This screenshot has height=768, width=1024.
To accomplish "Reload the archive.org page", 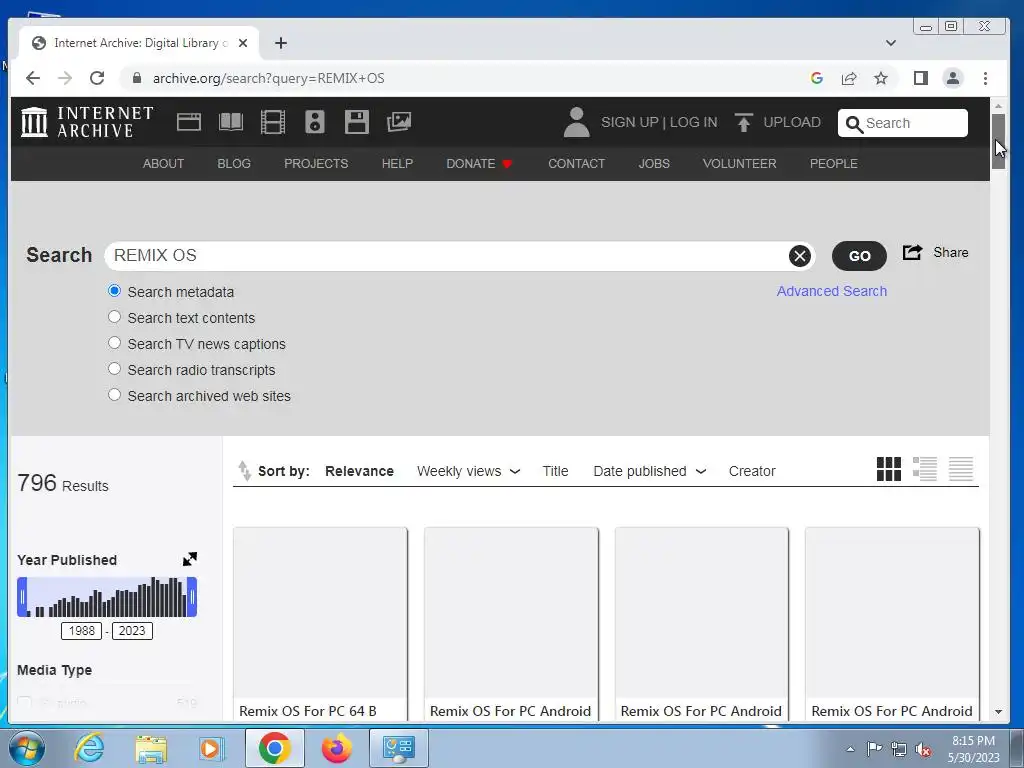I will click(x=97, y=78).
